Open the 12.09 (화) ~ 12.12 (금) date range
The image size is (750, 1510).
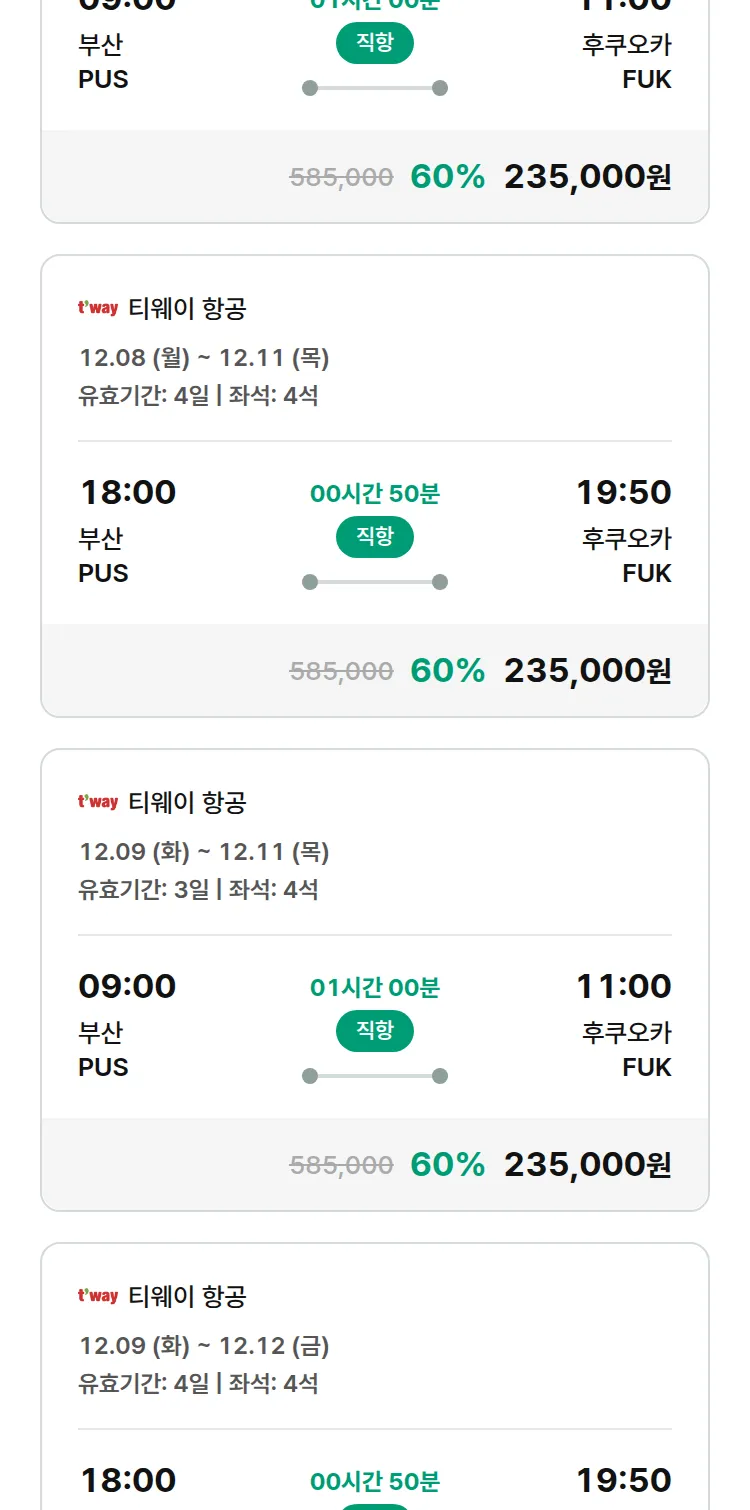point(204,1346)
